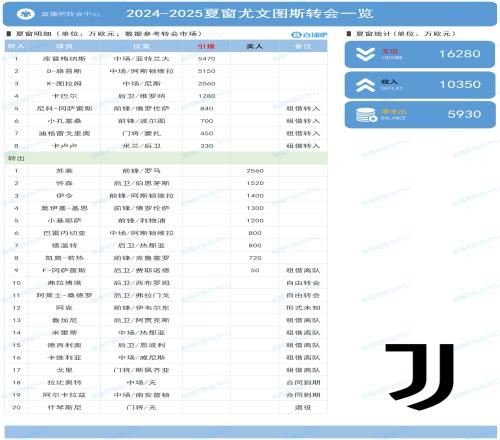
Task: Click the 1520 sale value
Action: pos(255,183)
